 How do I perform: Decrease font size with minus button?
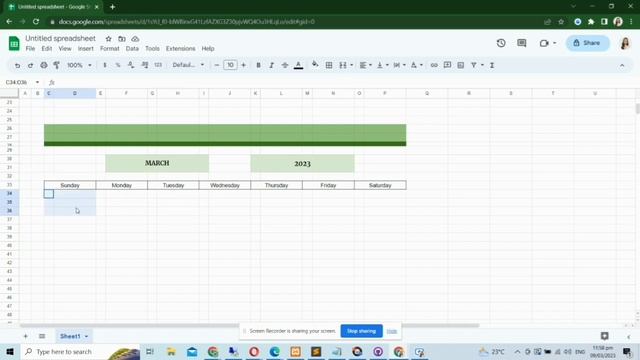(217, 65)
